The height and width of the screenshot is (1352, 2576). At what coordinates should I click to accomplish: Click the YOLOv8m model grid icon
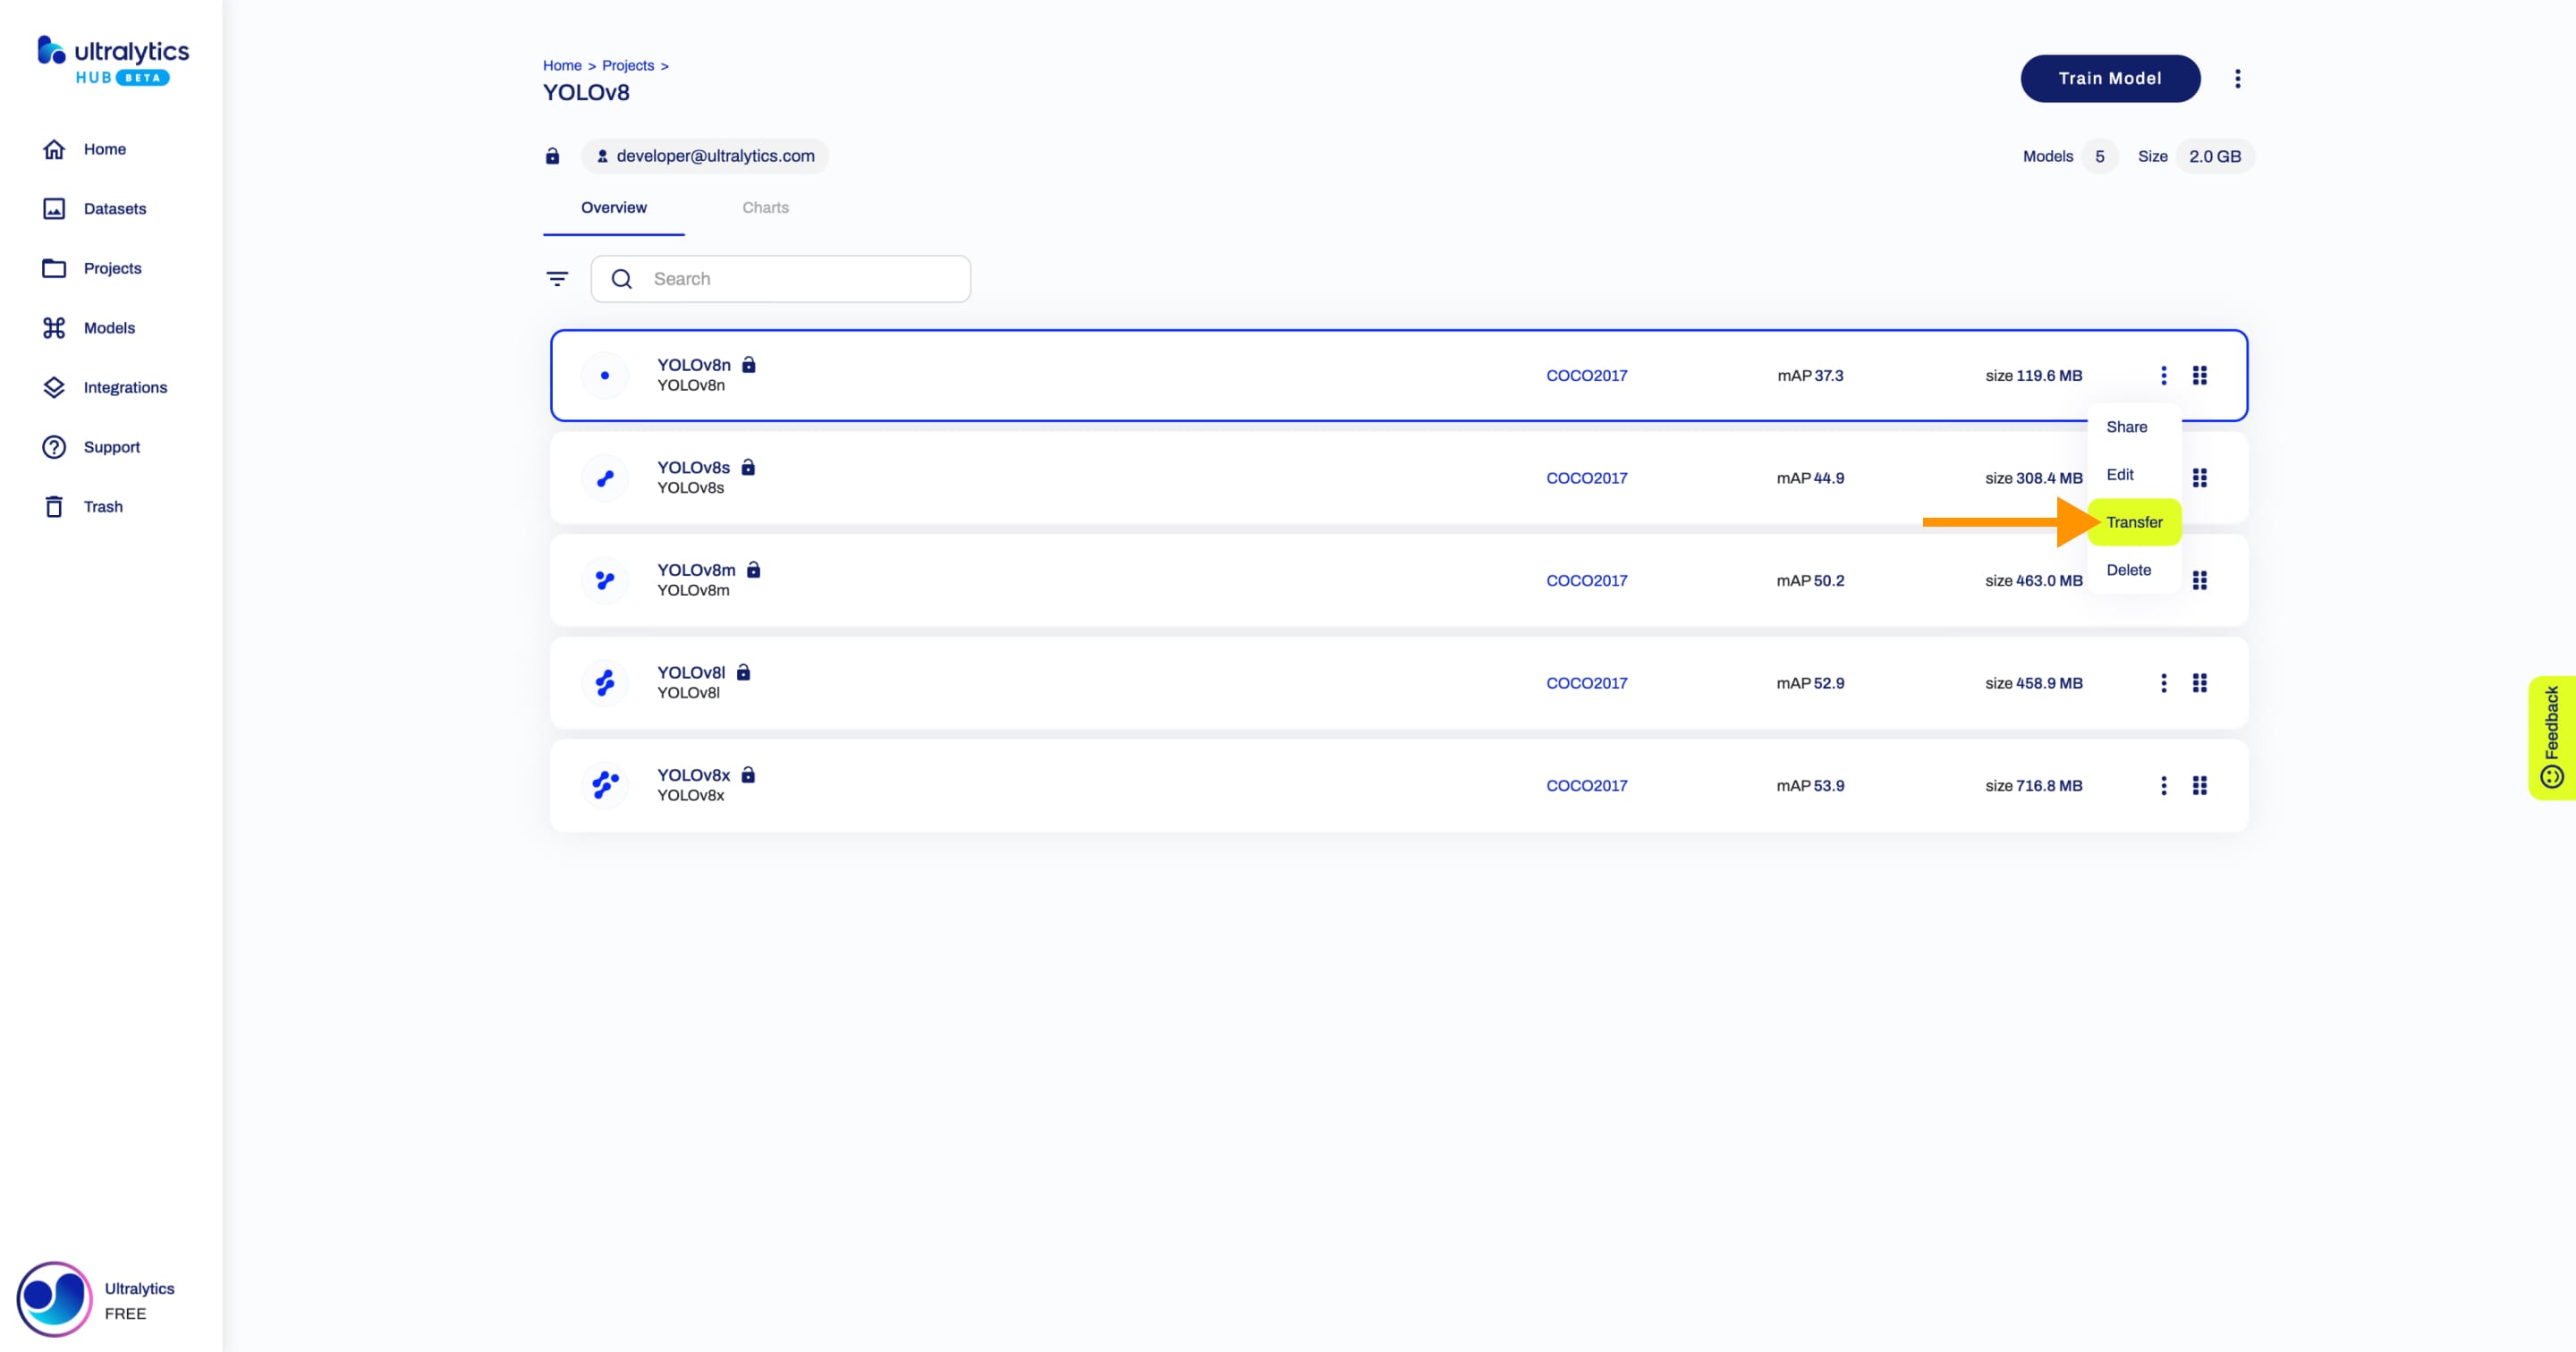[2199, 579]
